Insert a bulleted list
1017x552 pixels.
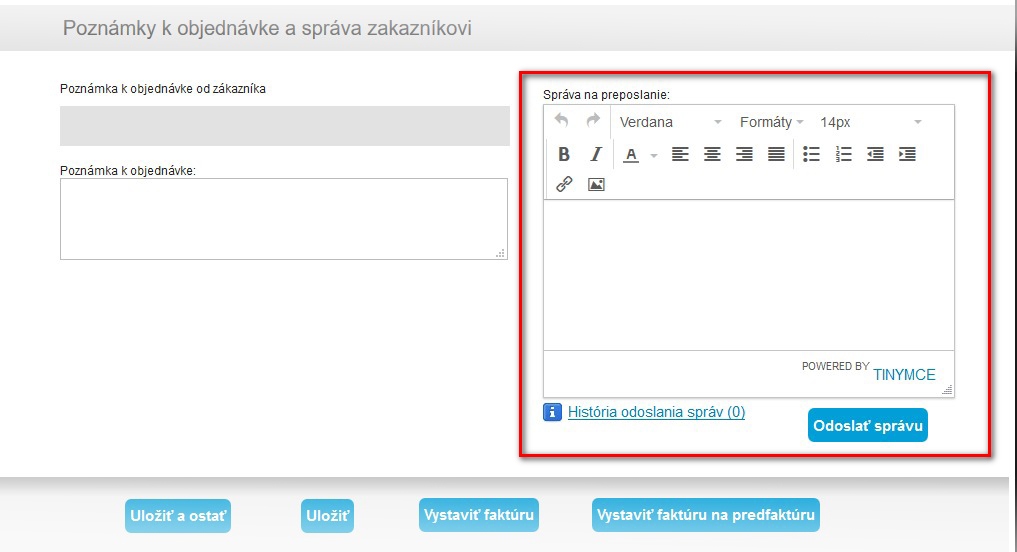(x=812, y=154)
